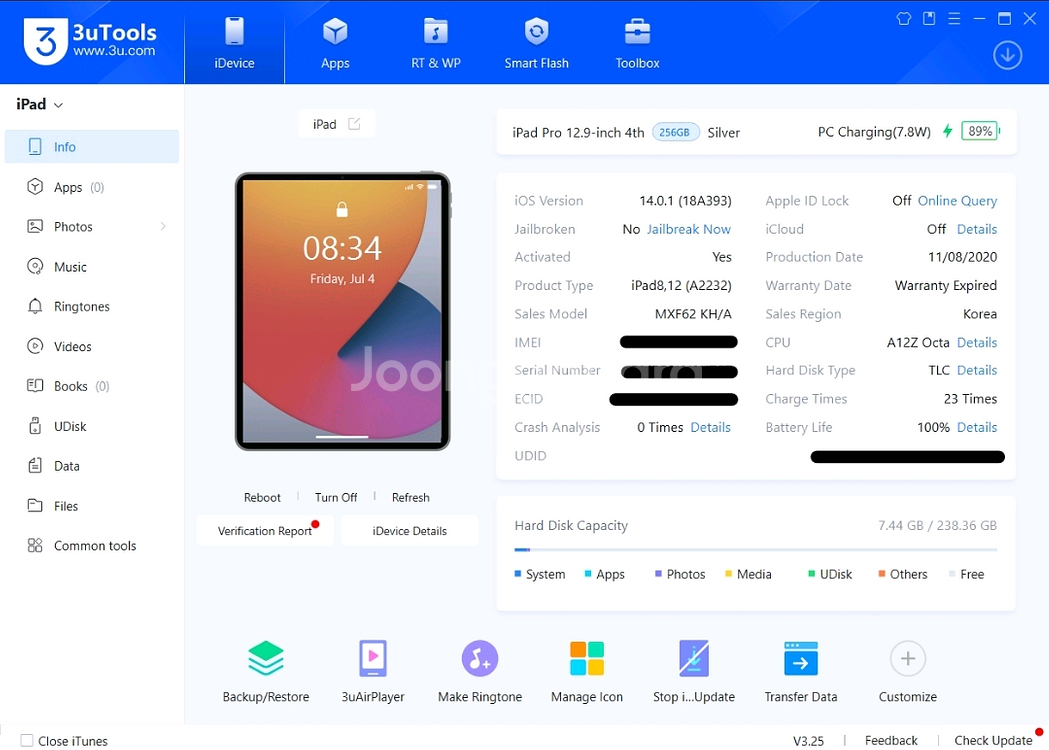The height and width of the screenshot is (750, 1049).
Task: Open Hard Disk Type Details link
Action: coord(977,371)
